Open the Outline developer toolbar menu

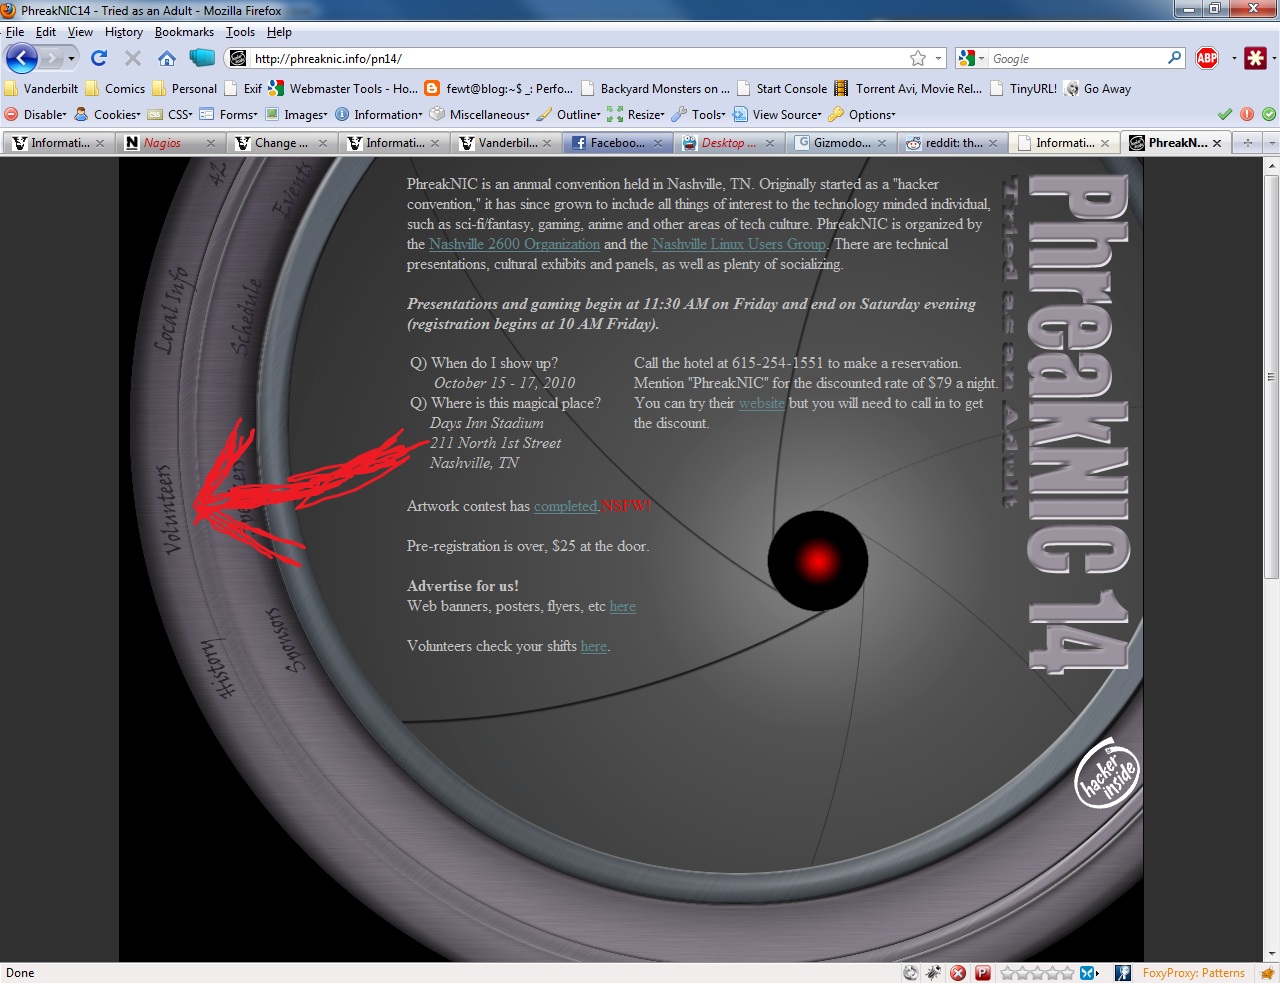569,114
